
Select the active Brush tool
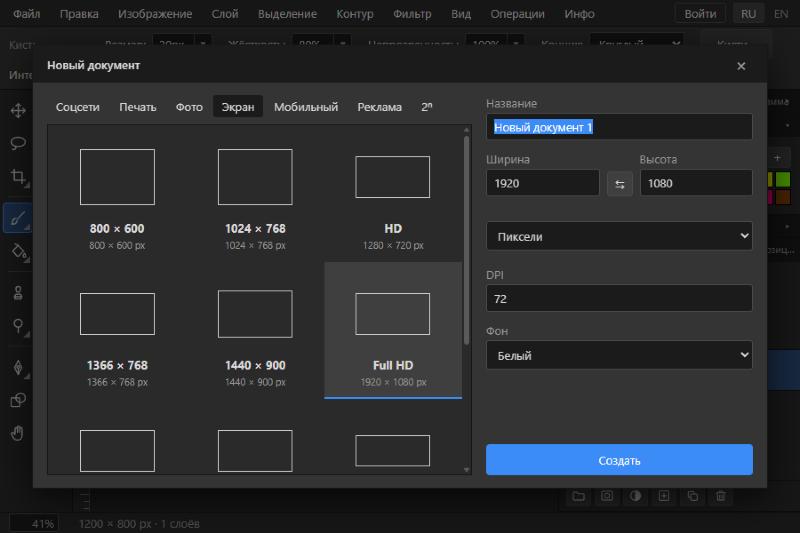tap(18, 218)
